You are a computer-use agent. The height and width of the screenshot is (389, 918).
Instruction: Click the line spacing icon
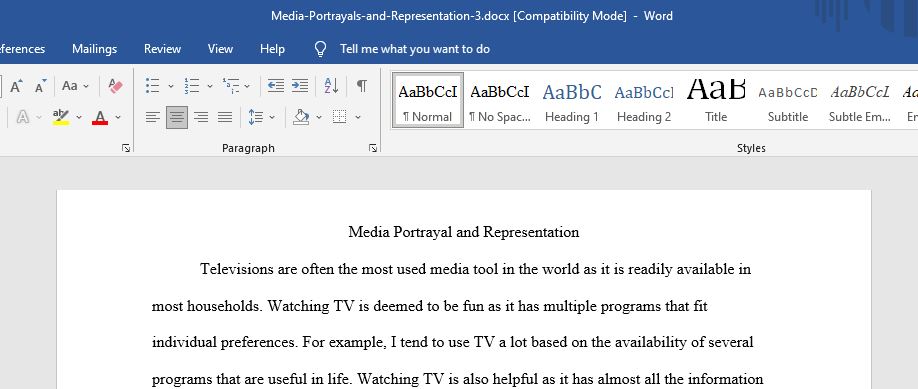click(x=256, y=117)
